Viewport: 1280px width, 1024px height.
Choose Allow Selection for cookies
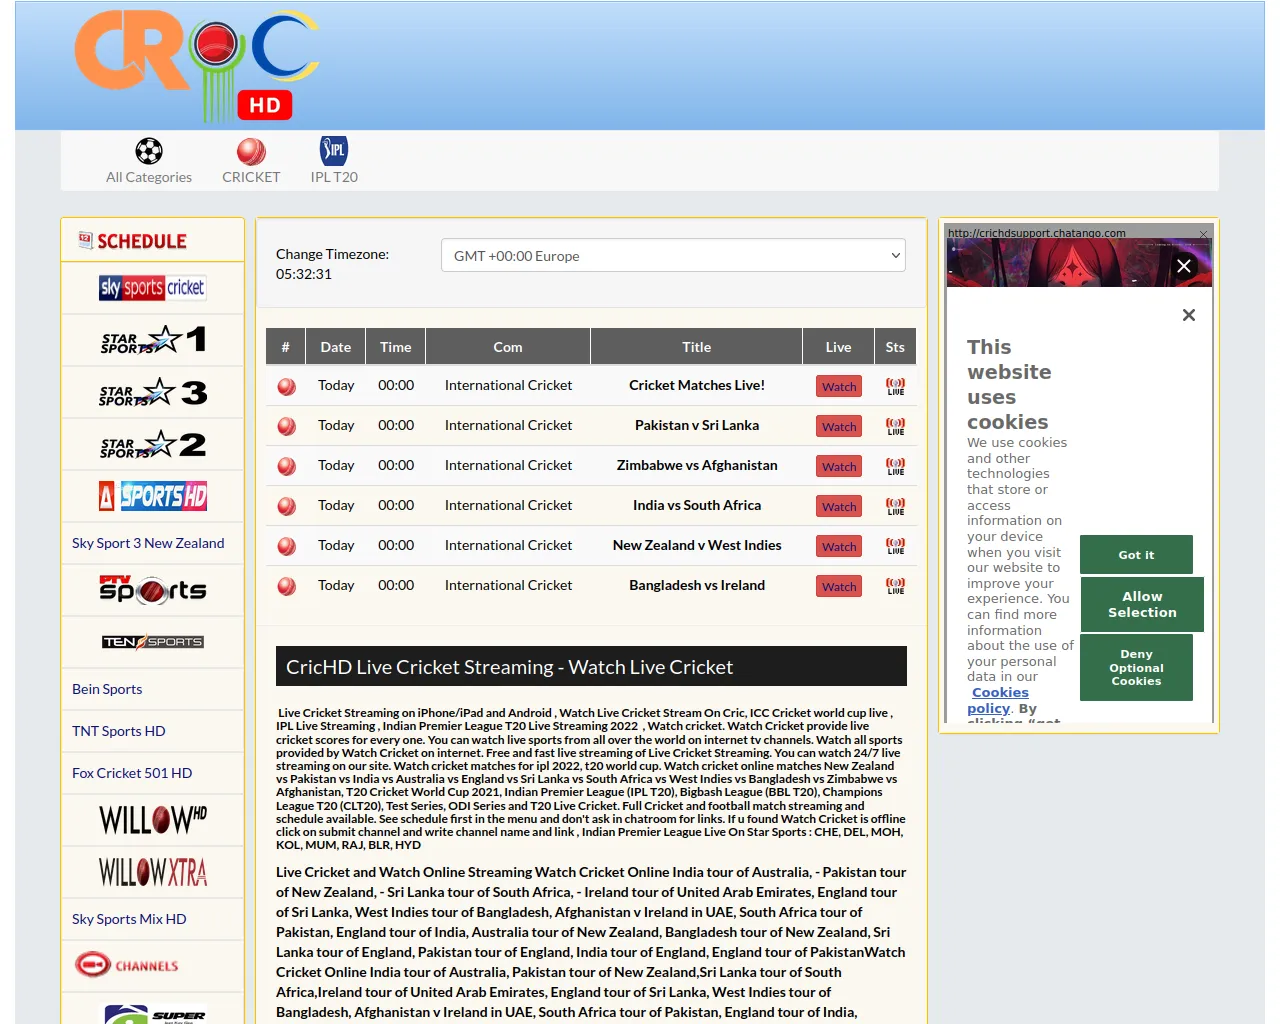[1142, 605]
